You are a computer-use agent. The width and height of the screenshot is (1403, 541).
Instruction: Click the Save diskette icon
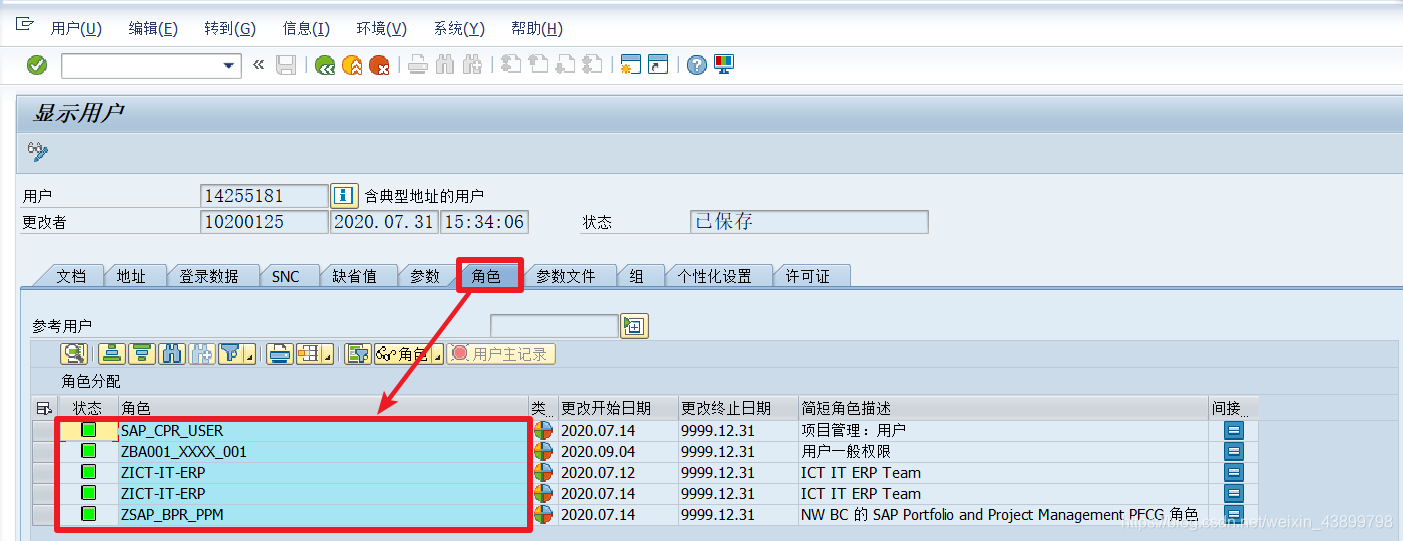tap(286, 65)
